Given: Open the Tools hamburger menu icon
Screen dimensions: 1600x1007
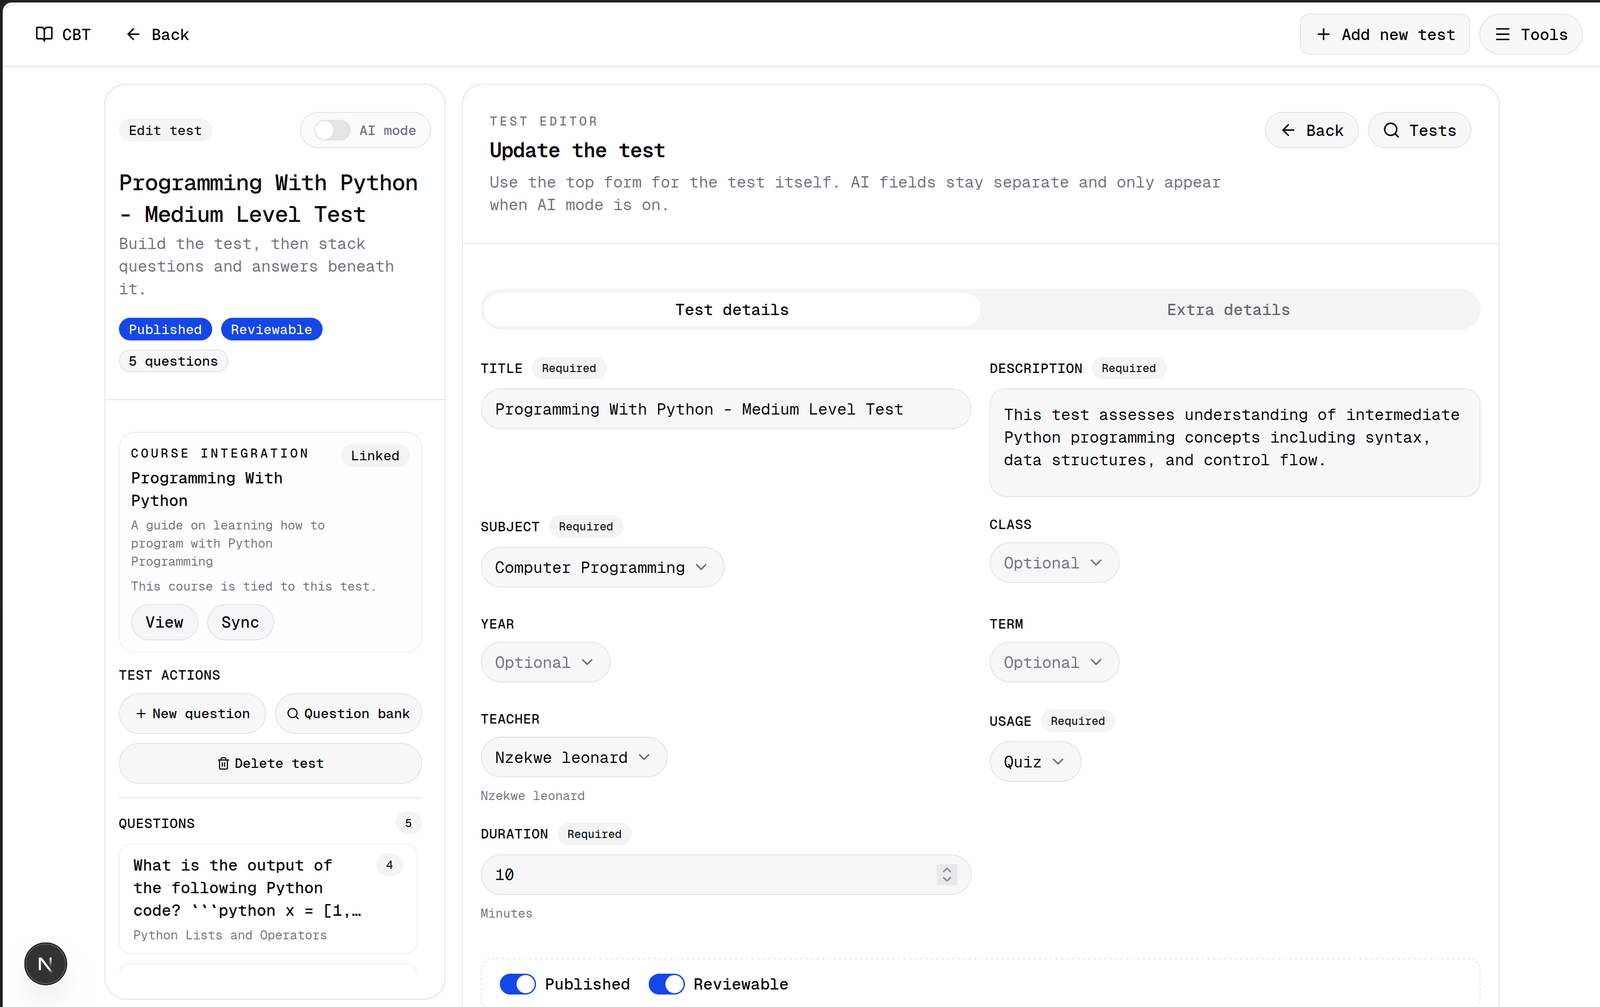Looking at the screenshot, I should [x=1502, y=34].
